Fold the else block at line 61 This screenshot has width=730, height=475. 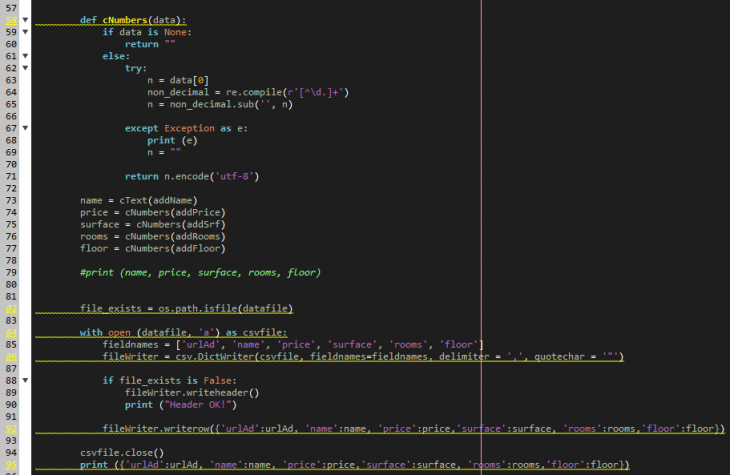[25, 56]
